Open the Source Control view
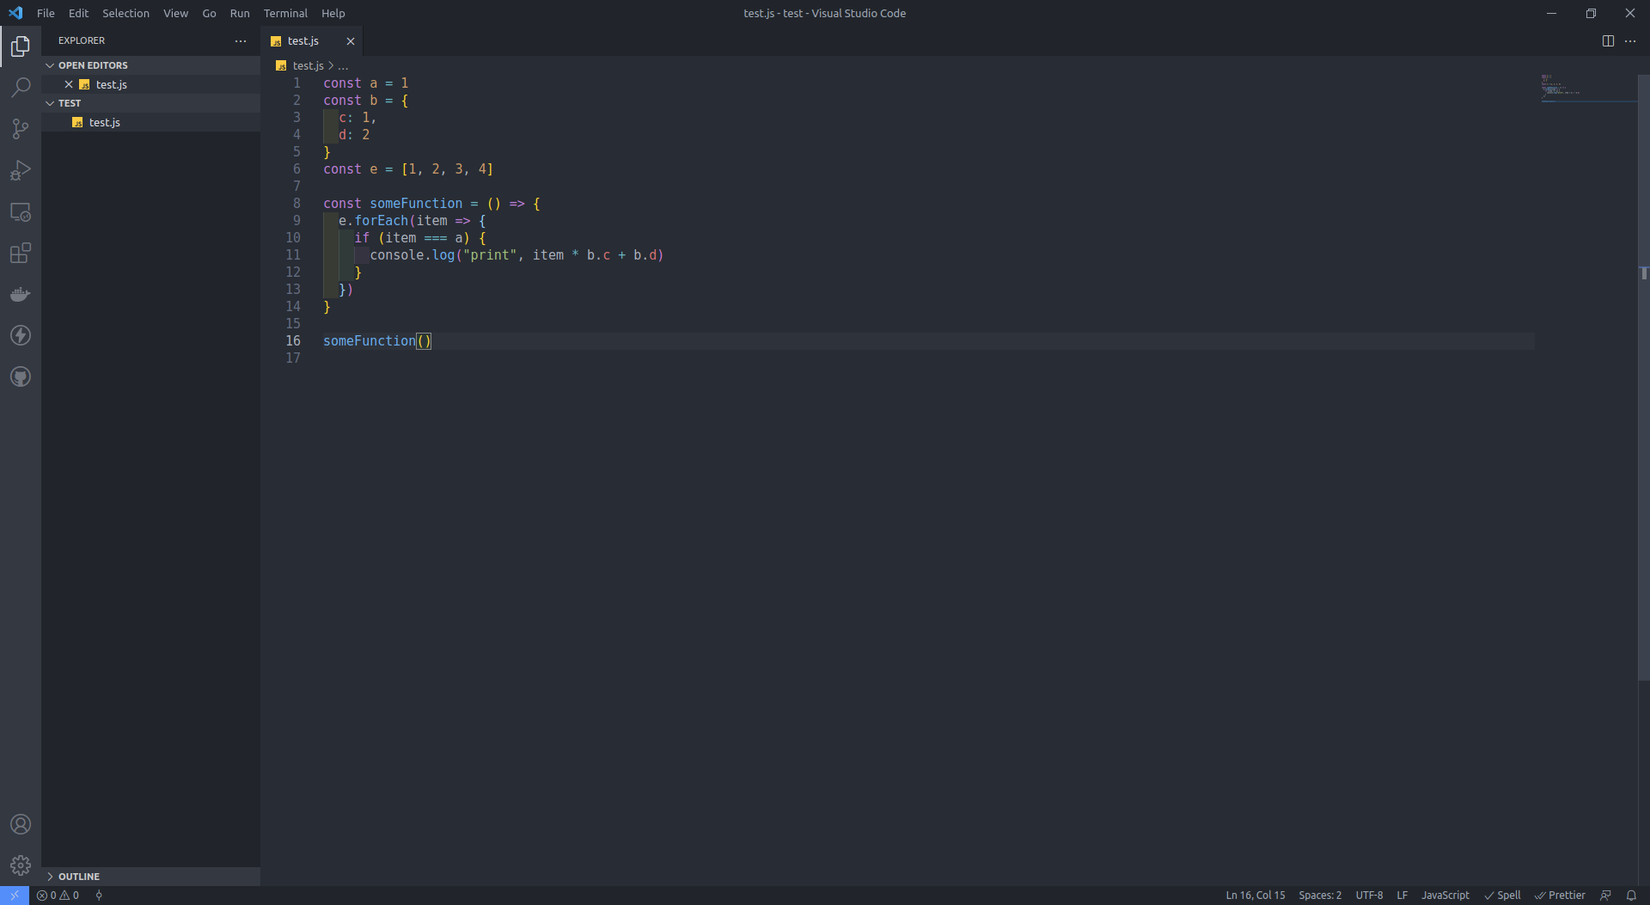1650x905 pixels. [20, 128]
